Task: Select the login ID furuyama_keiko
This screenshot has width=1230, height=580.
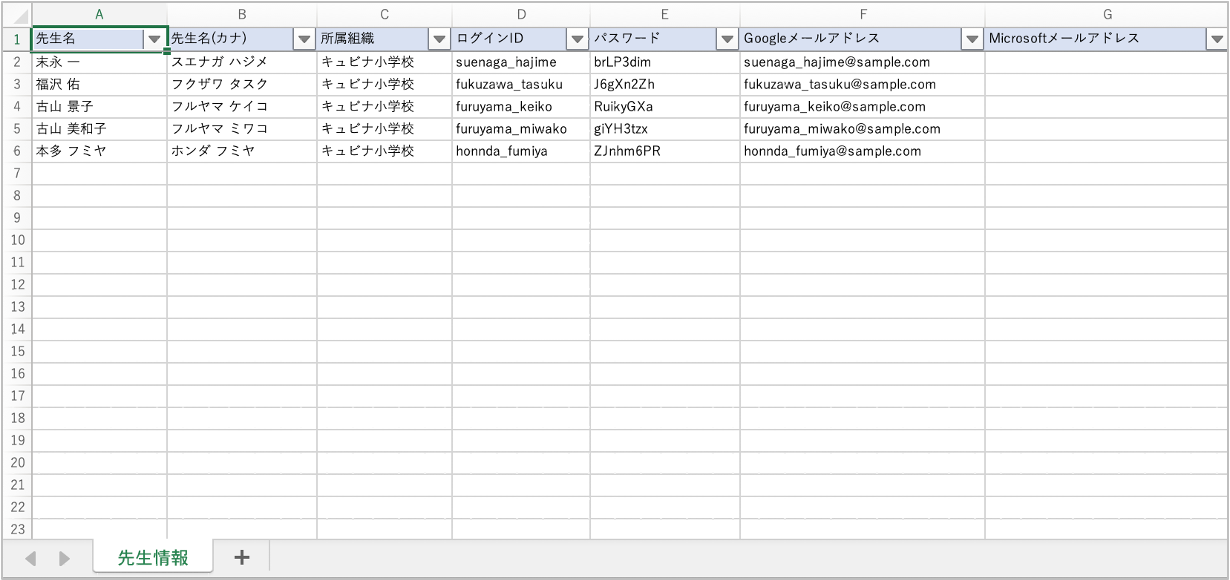Action: click(x=521, y=106)
